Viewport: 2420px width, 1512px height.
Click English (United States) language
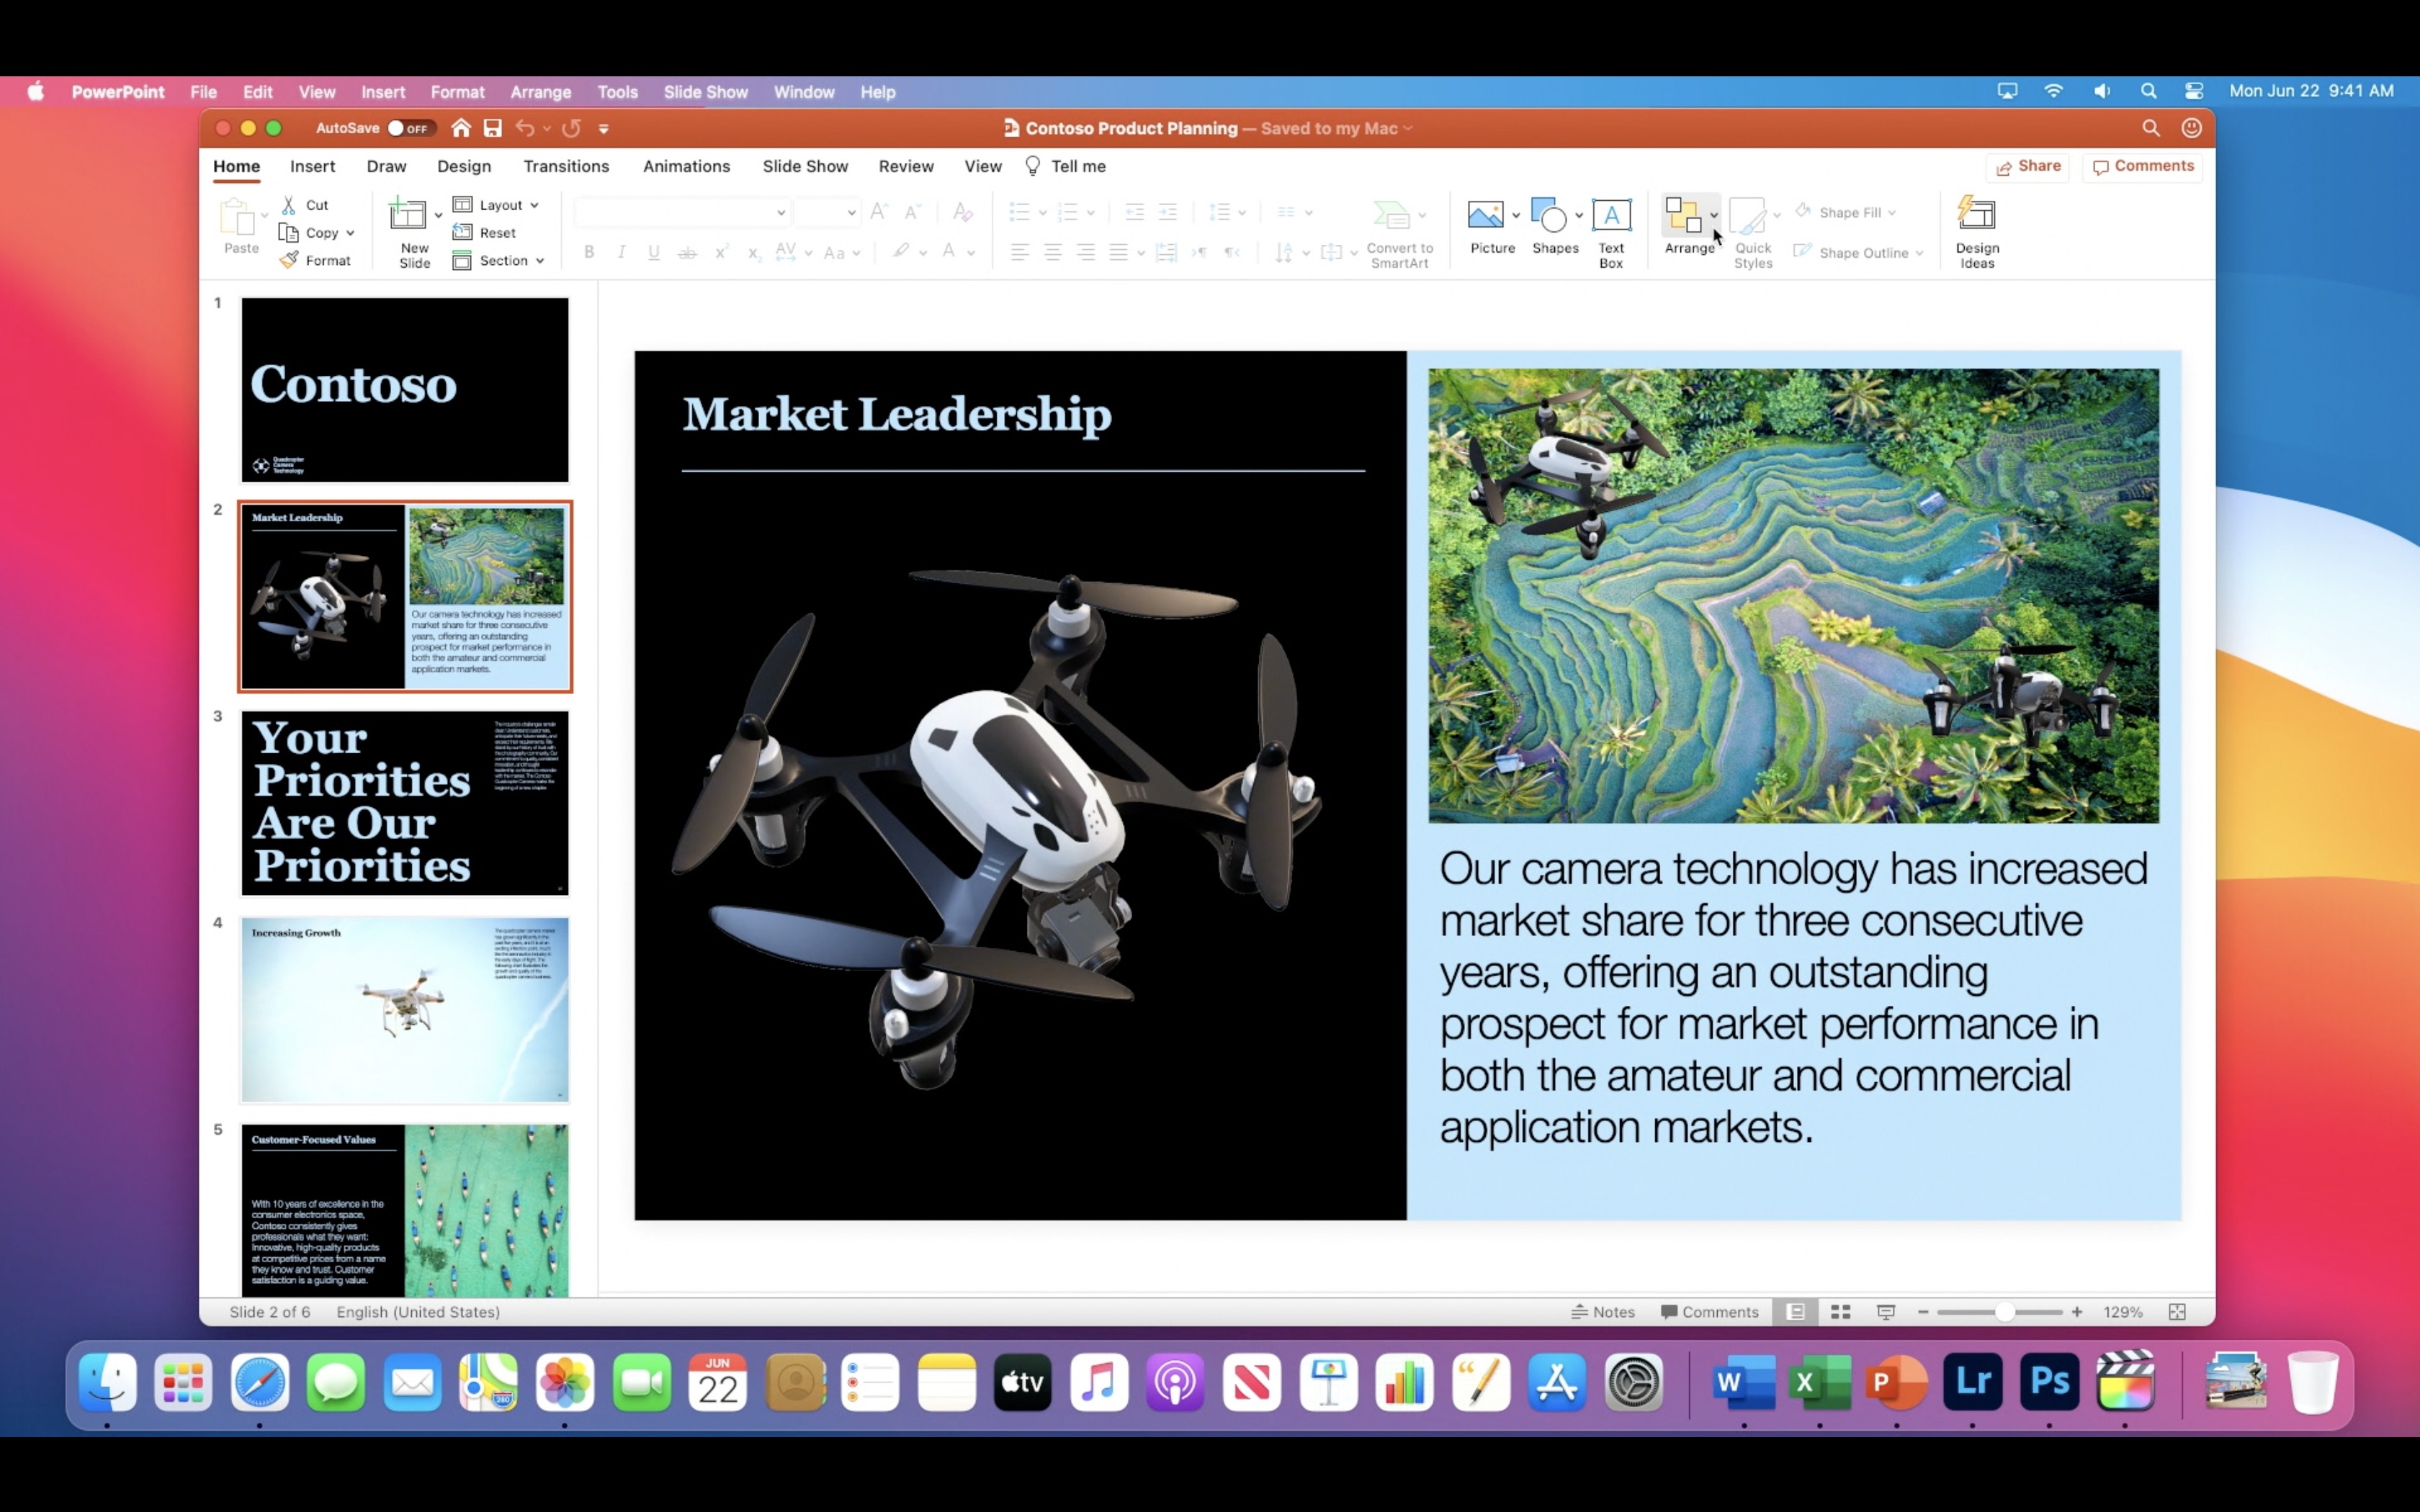coord(418,1312)
